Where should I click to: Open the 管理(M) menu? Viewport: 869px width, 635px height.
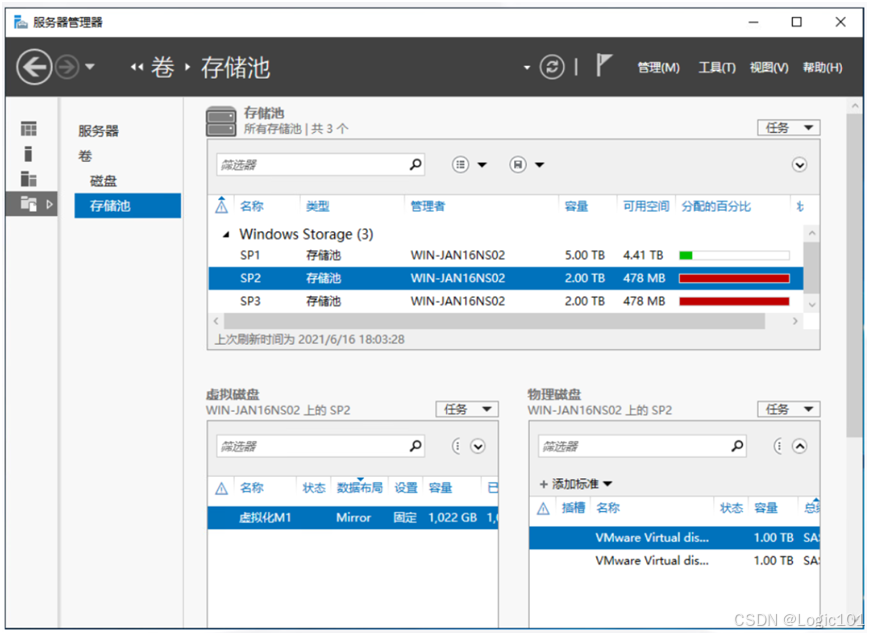(x=658, y=68)
